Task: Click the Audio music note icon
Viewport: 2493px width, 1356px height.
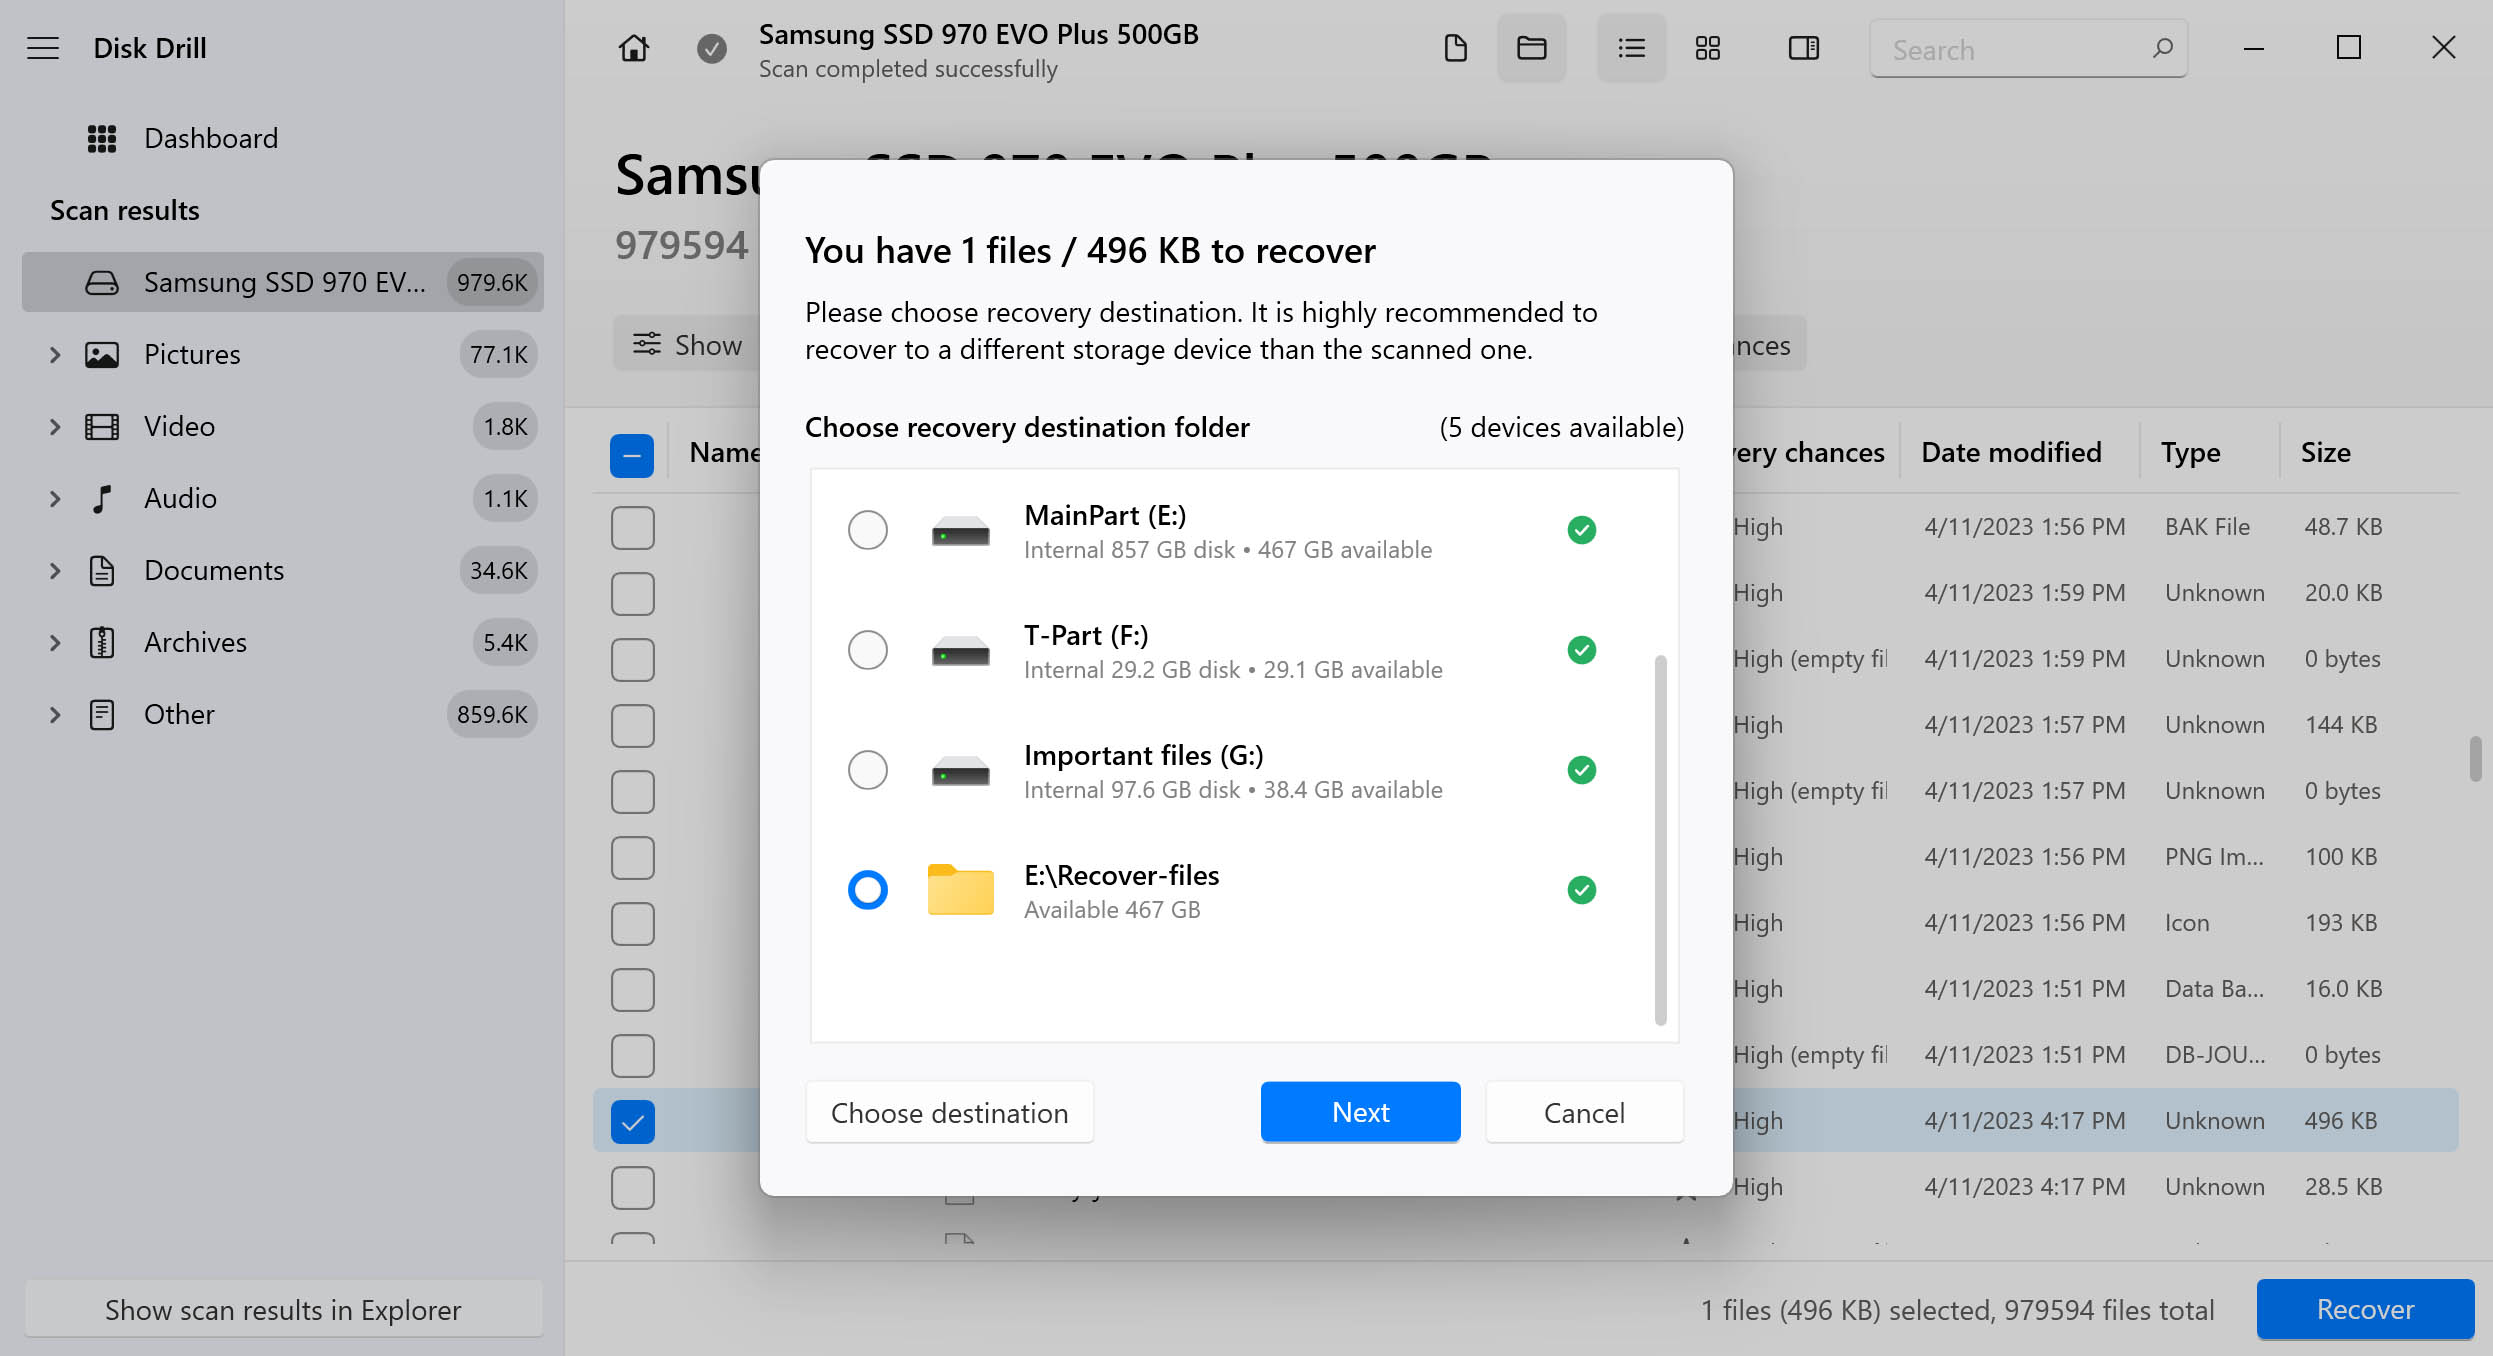Action: point(102,498)
